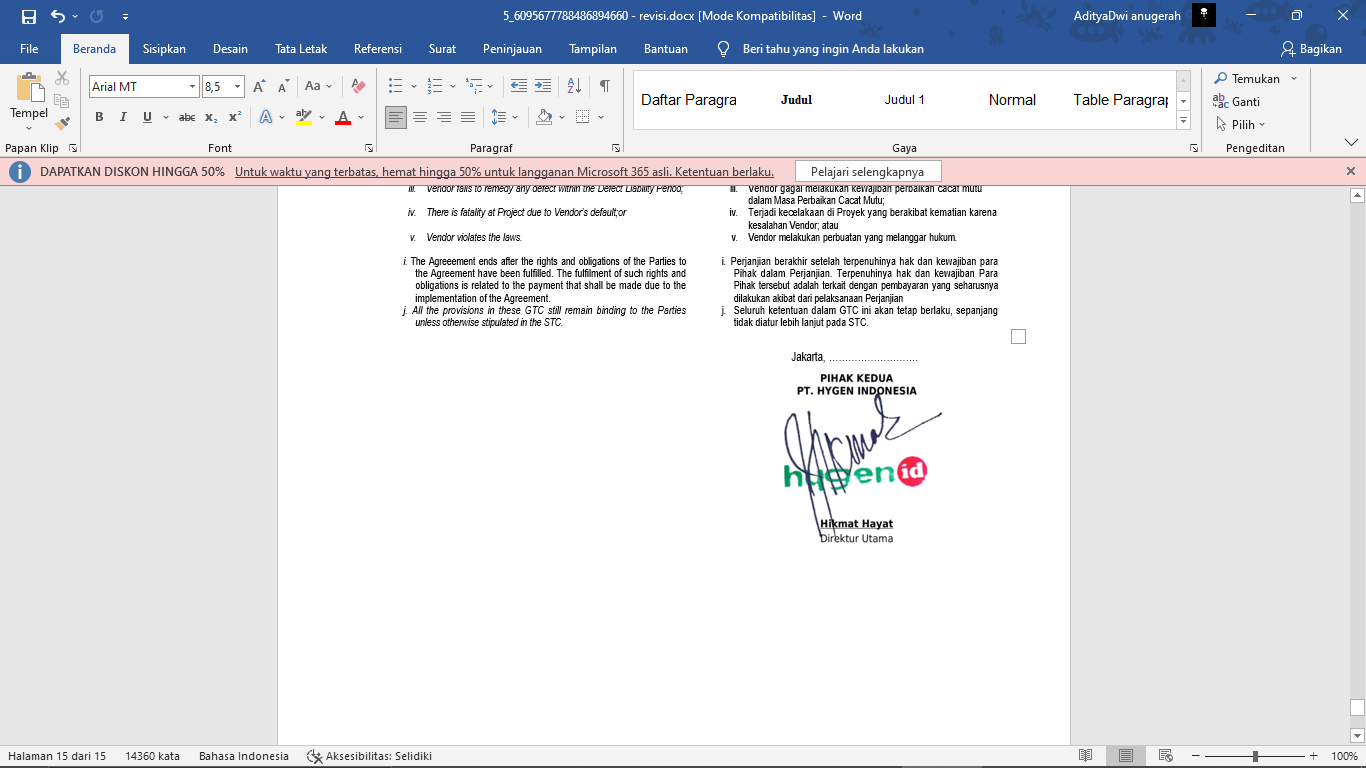This screenshot has height=768, width=1366.
Task: Click the Pelajari selengkapnya button
Action: (x=867, y=172)
